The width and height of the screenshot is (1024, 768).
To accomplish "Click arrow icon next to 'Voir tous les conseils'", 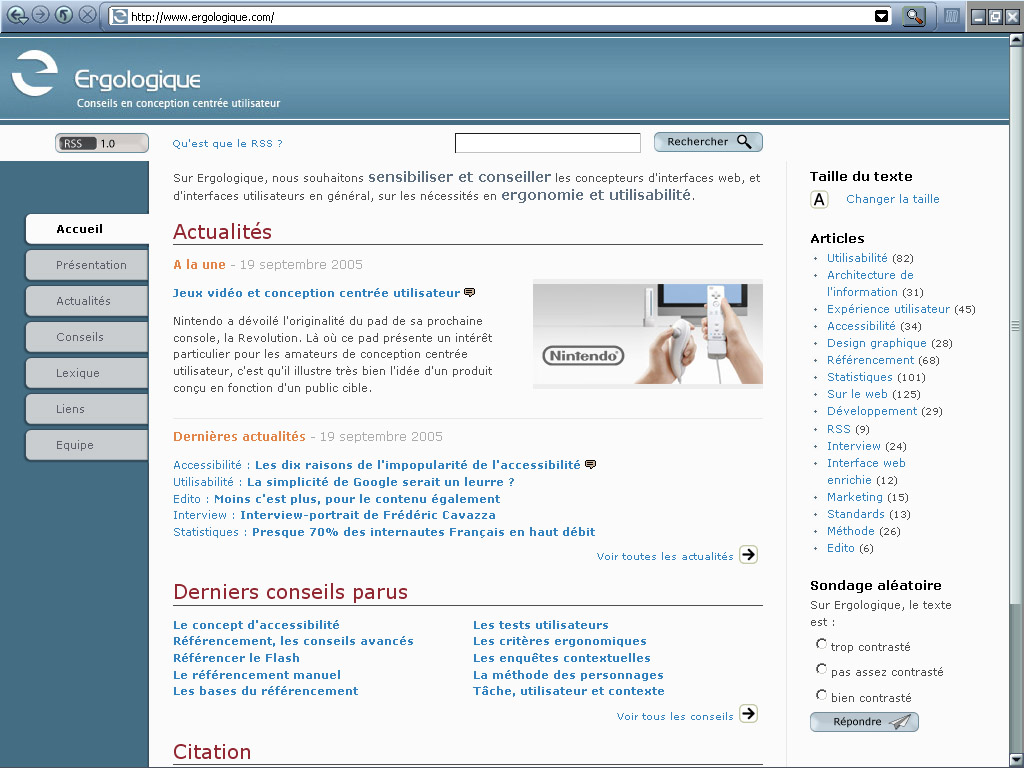I will (x=748, y=714).
